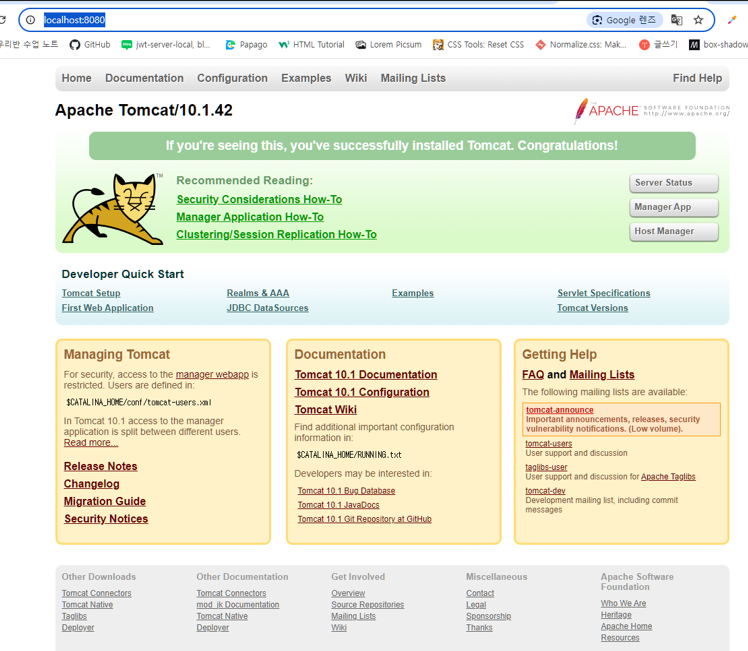The image size is (748, 651).
Task: Open the Papago bookmark
Action: click(x=246, y=45)
